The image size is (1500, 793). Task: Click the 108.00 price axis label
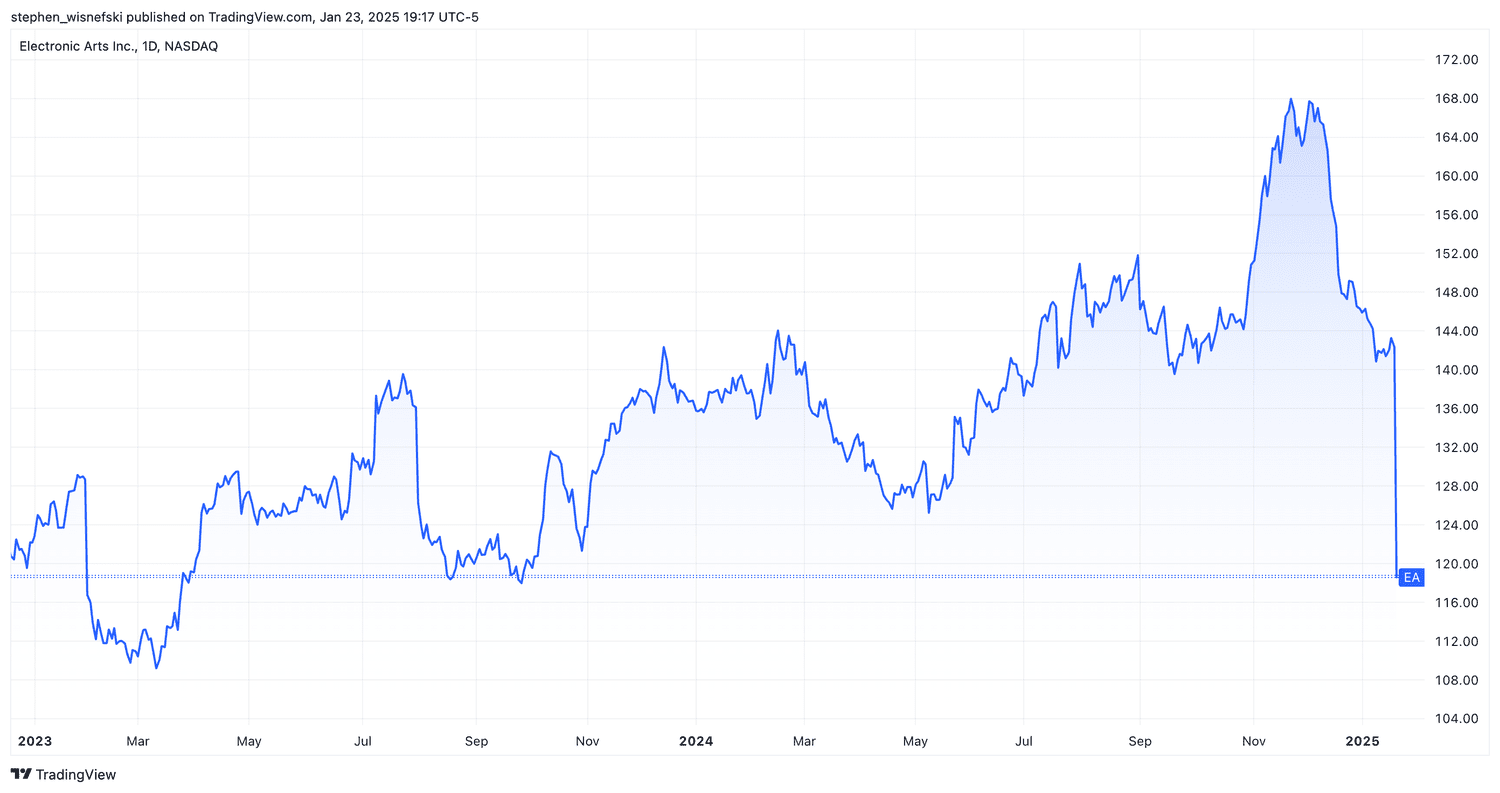coord(1457,681)
